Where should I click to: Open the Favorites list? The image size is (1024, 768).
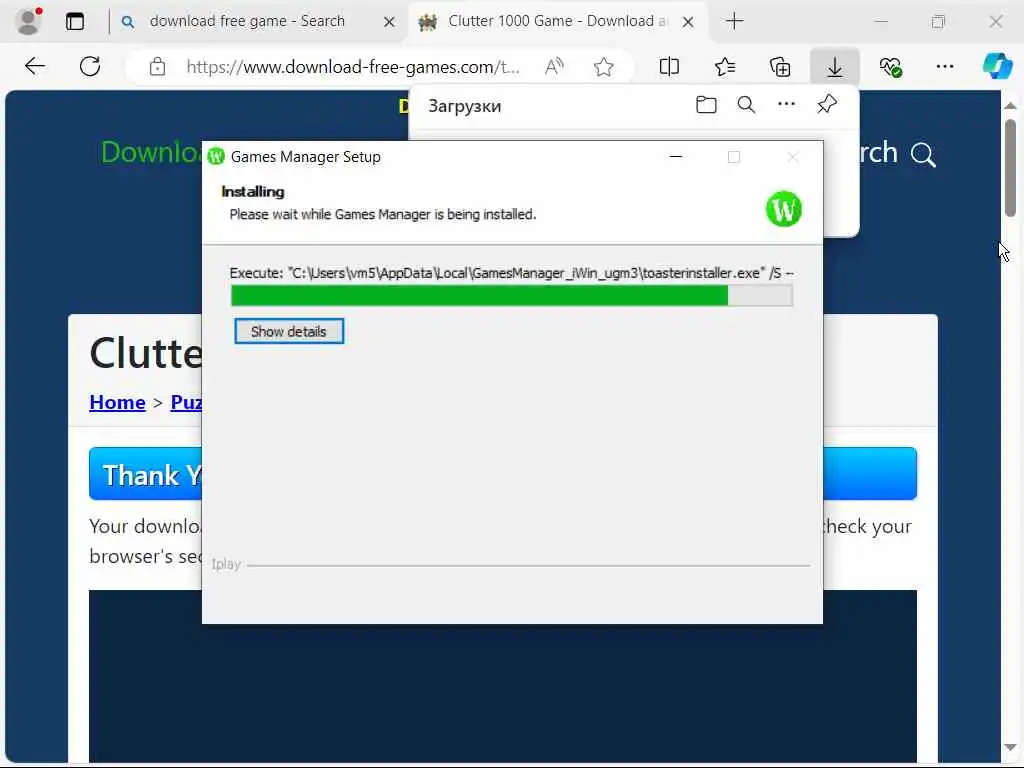(x=724, y=67)
